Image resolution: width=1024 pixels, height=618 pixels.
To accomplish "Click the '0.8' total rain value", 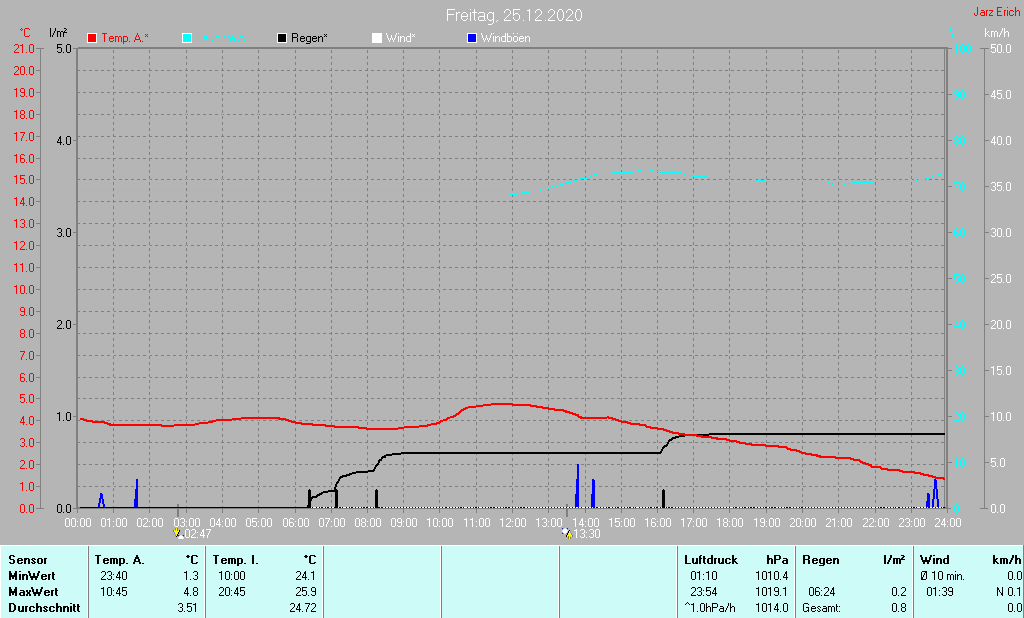I will pos(899,608).
